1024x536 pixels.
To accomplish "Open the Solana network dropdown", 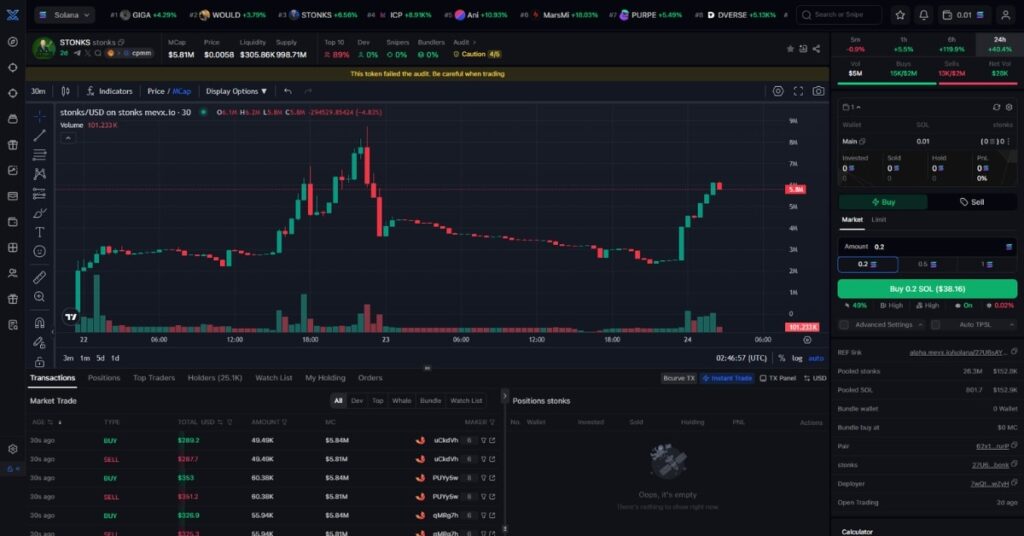I will (65, 14).
